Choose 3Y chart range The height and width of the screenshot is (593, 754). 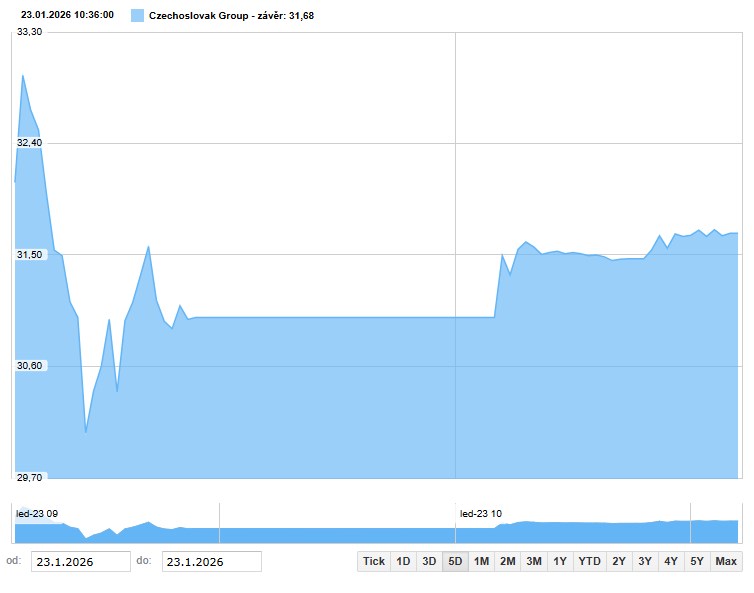tap(645, 561)
